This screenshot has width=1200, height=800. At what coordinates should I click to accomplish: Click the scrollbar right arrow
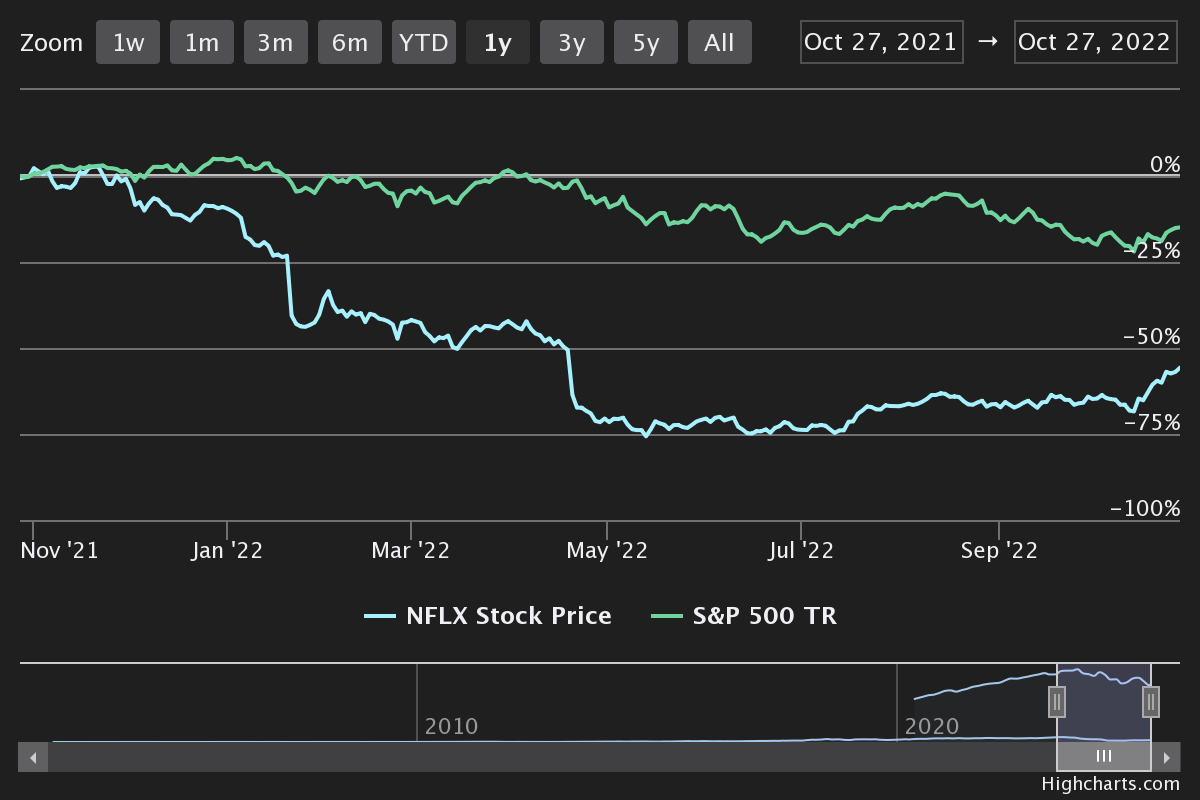[1166, 757]
